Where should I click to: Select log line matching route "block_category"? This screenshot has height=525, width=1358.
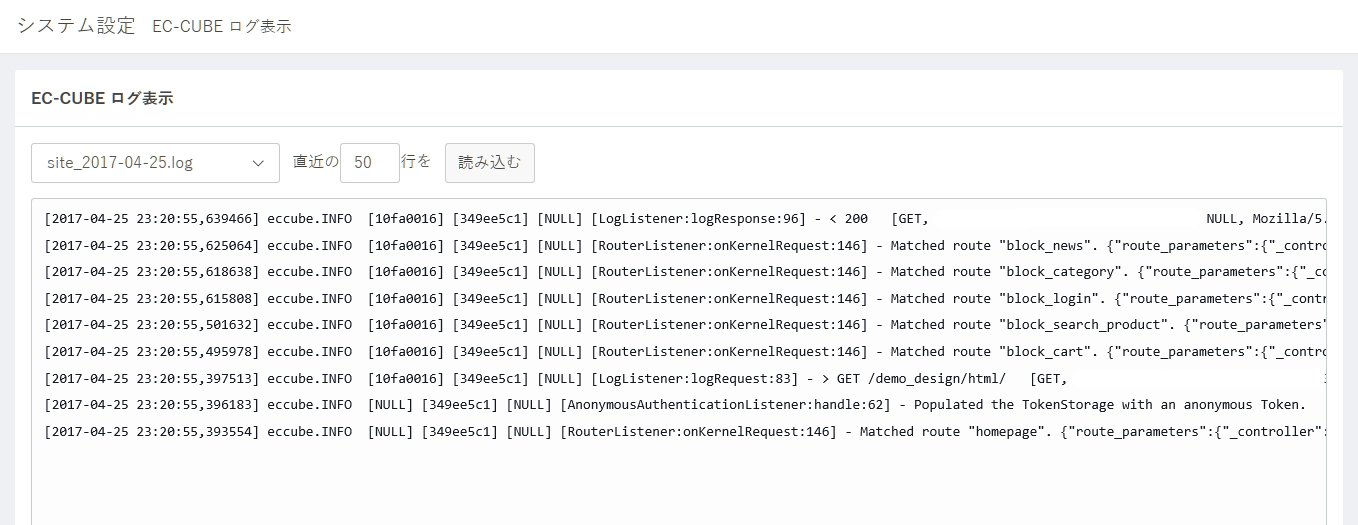click(x=685, y=272)
